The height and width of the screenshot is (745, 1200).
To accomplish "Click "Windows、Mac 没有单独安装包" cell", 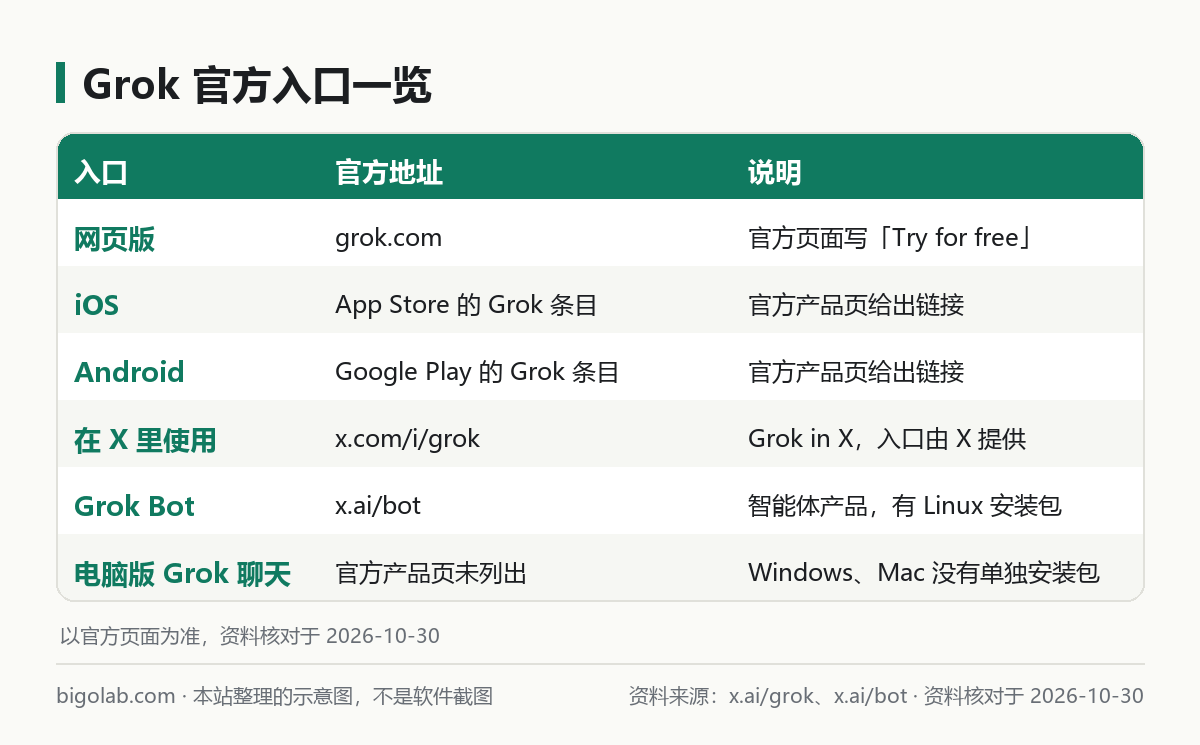I will coord(924,573).
